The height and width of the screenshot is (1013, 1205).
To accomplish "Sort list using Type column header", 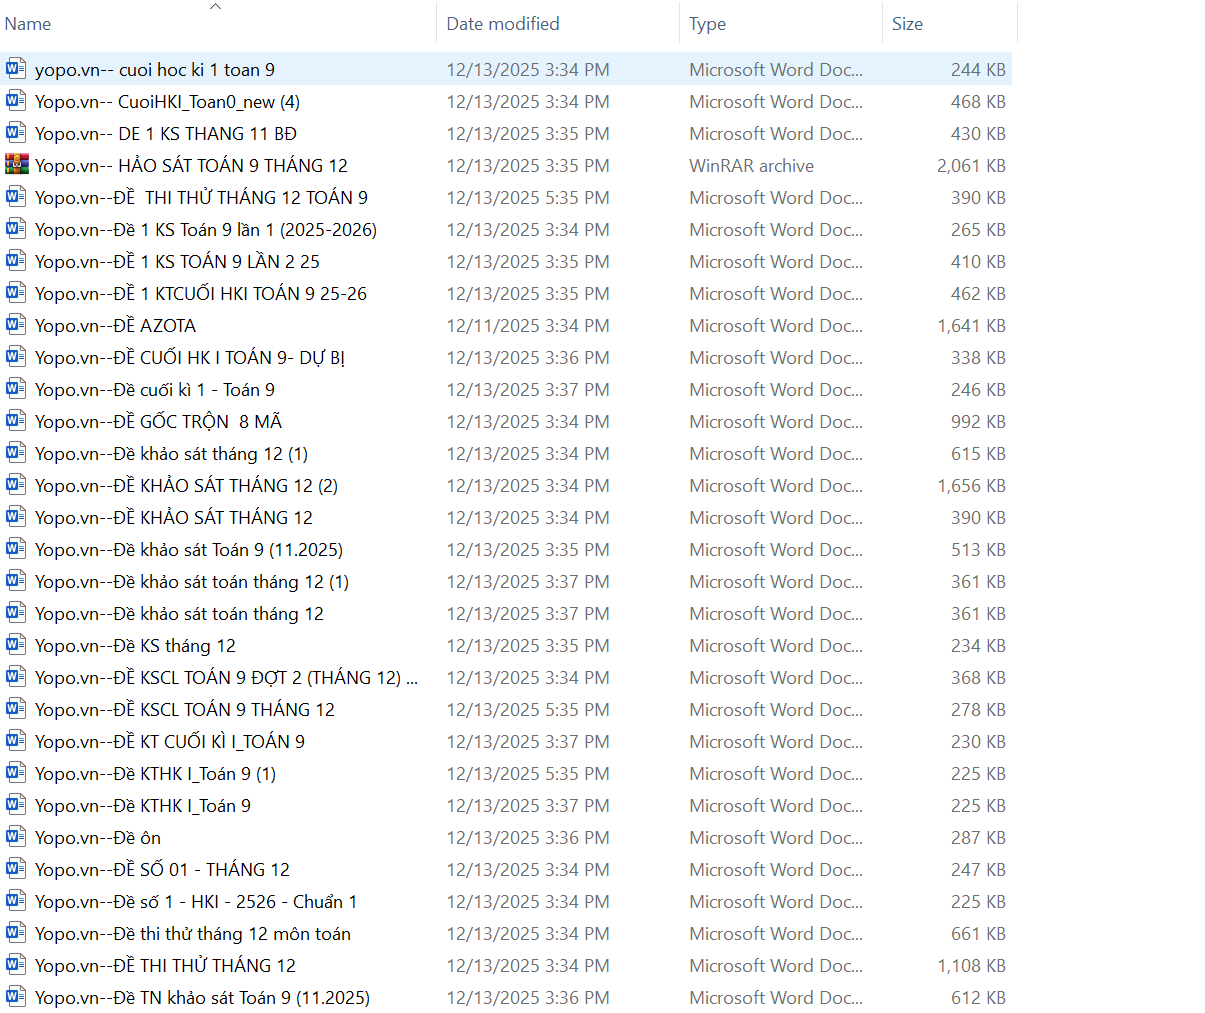I will point(707,24).
